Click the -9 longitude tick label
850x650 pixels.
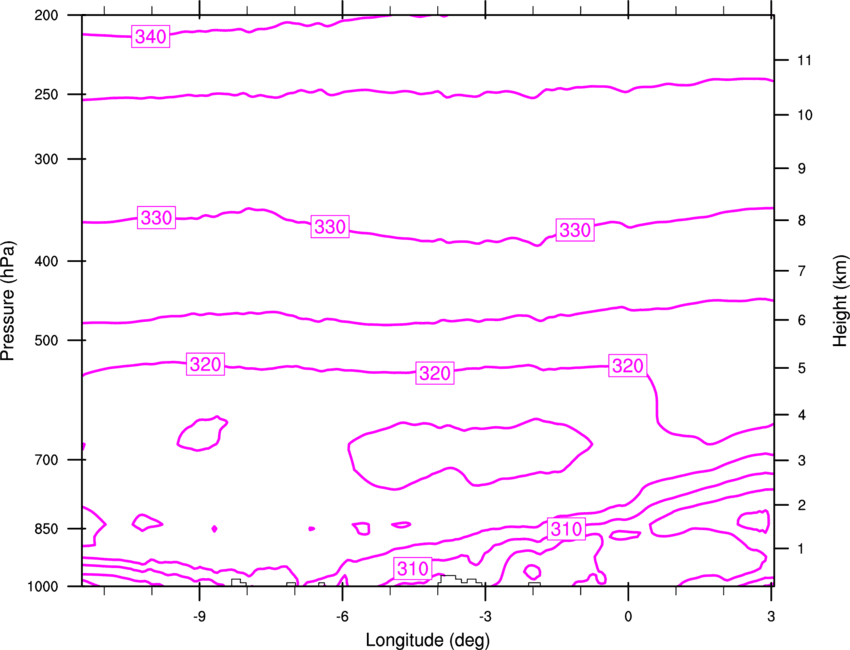(199, 616)
